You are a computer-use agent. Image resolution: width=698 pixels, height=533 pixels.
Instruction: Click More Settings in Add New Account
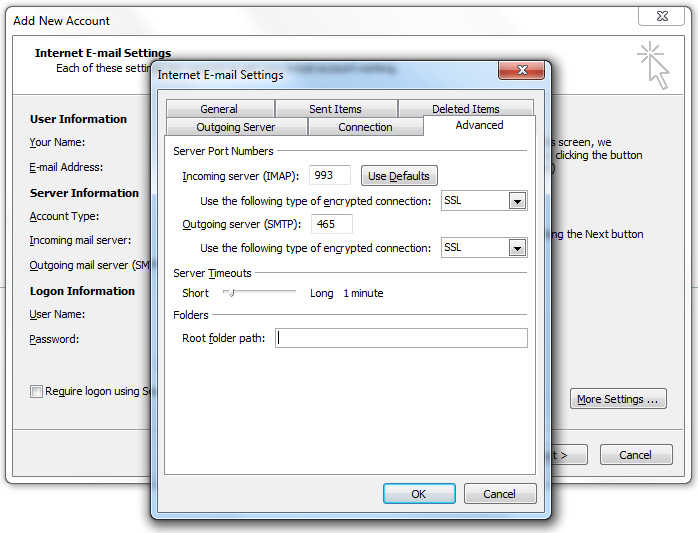coord(618,399)
